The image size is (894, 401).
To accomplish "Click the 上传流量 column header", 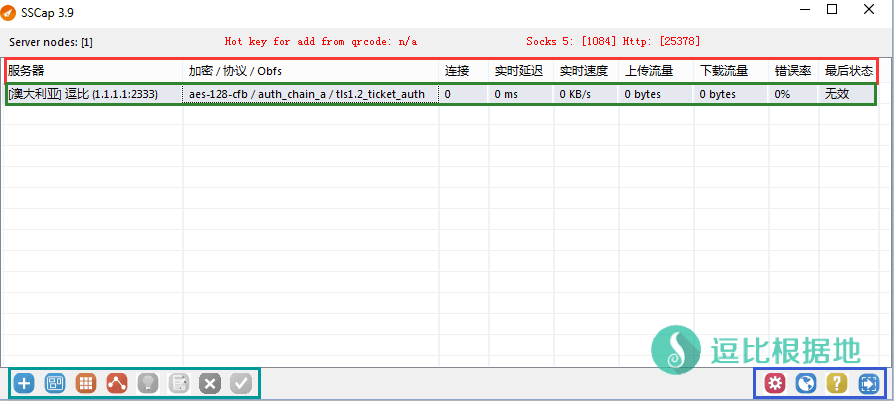I will click(x=649, y=71).
